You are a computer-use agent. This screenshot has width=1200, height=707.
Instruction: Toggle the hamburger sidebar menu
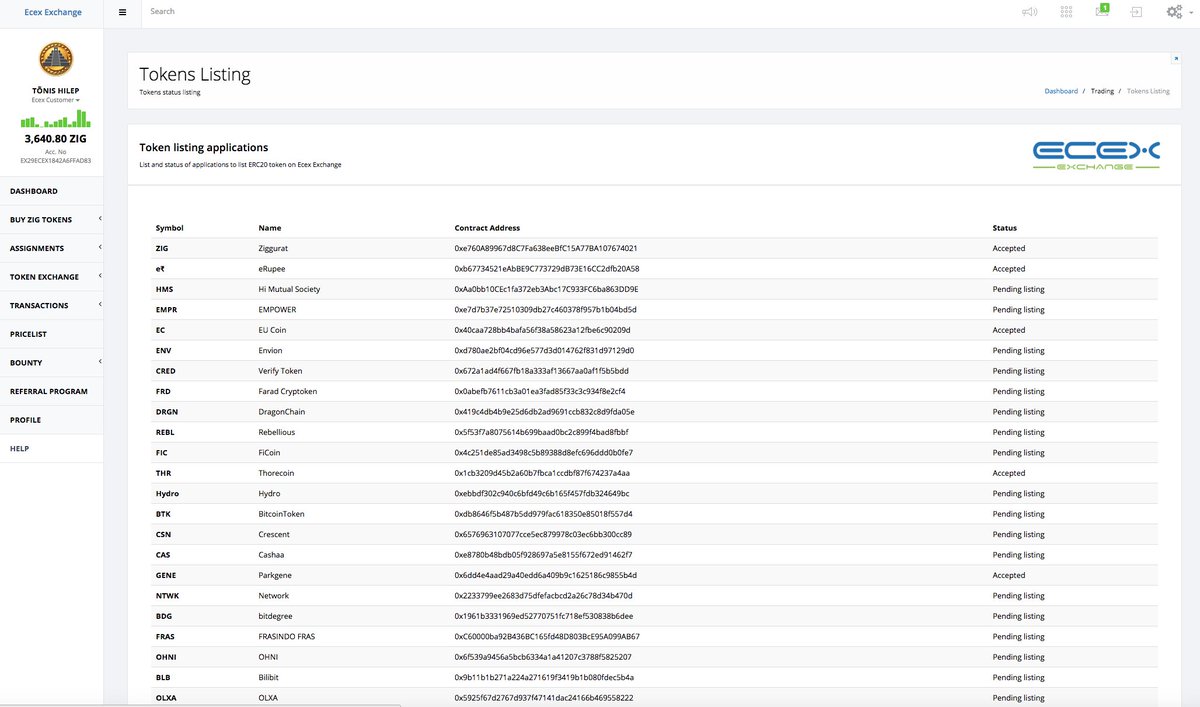(x=122, y=12)
